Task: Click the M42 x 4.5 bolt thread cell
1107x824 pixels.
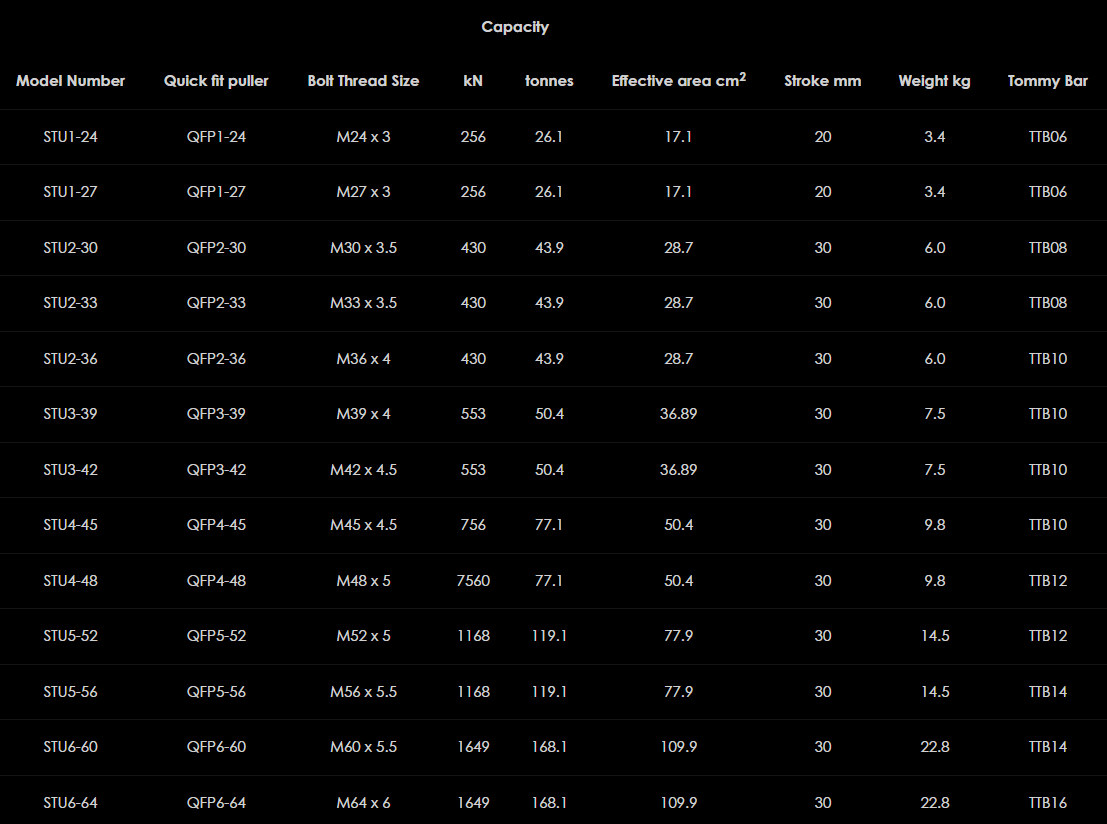Action: [363, 470]
